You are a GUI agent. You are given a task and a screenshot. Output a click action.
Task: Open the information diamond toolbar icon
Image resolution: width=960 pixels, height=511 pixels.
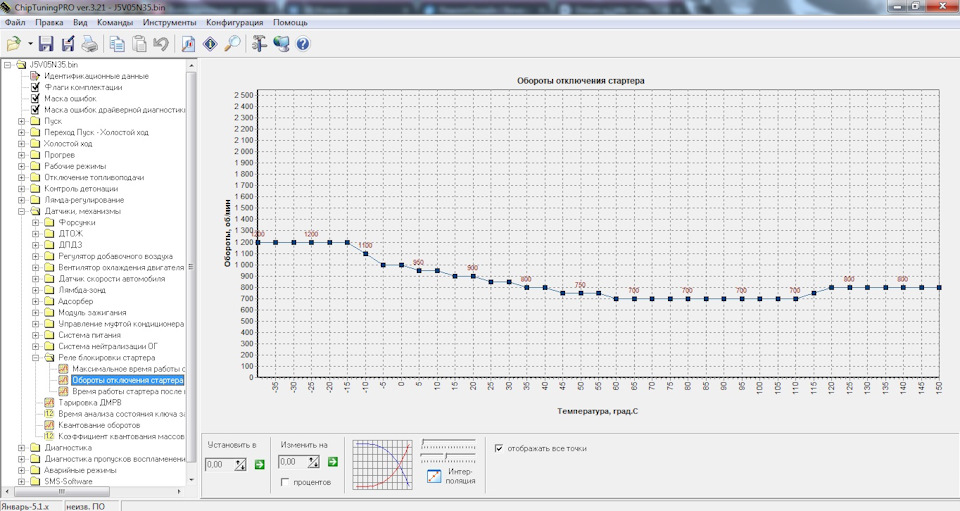click(210, 44)
